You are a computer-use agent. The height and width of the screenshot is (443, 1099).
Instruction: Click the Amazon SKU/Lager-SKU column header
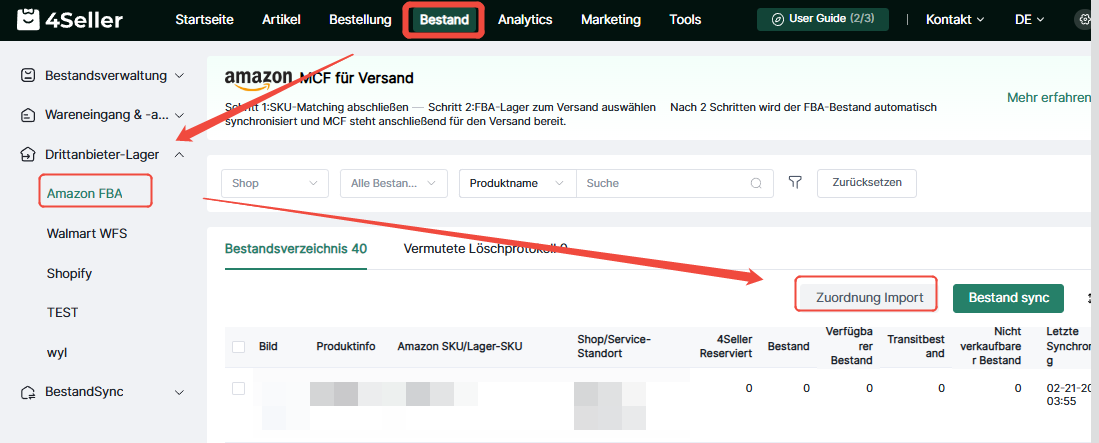[460, 346]
